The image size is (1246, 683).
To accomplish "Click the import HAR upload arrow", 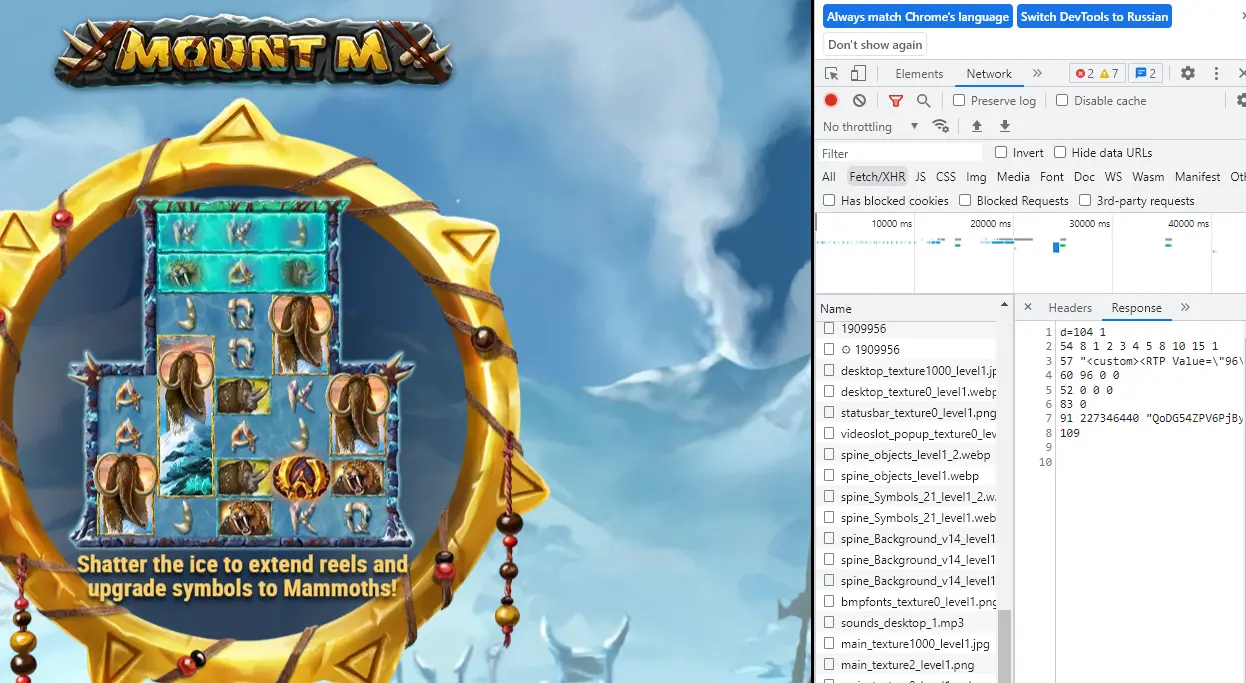I will pos(977,126).
